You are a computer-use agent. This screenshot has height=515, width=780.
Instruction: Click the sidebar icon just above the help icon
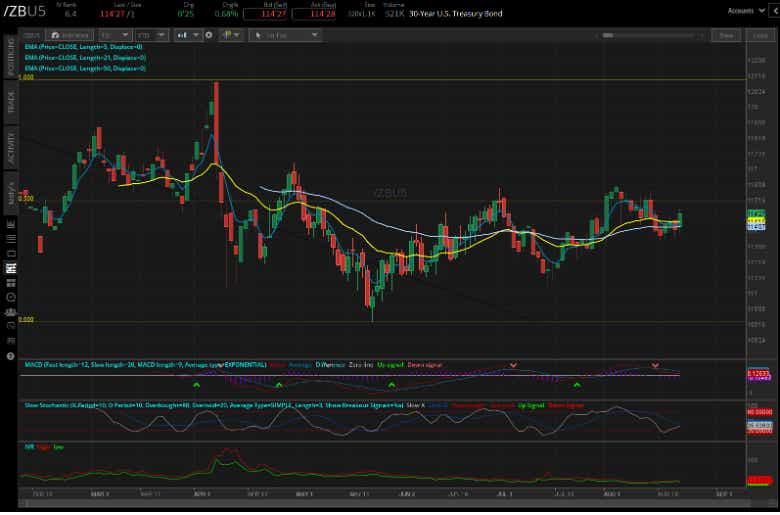click(x=10, y=341)
